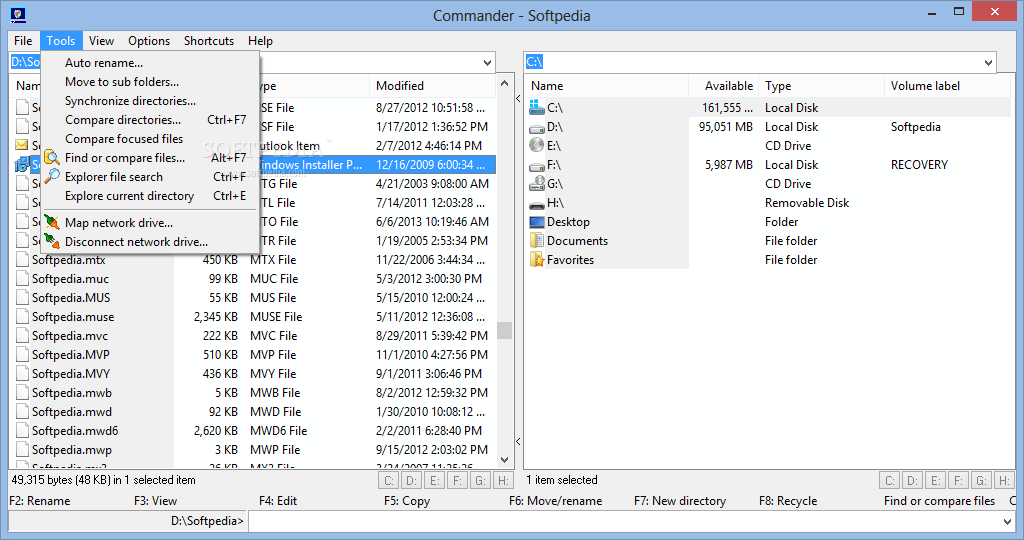Click the Documents folder icon
The width and height of the screenshot is (1024, 540).
tap(537, 240)
